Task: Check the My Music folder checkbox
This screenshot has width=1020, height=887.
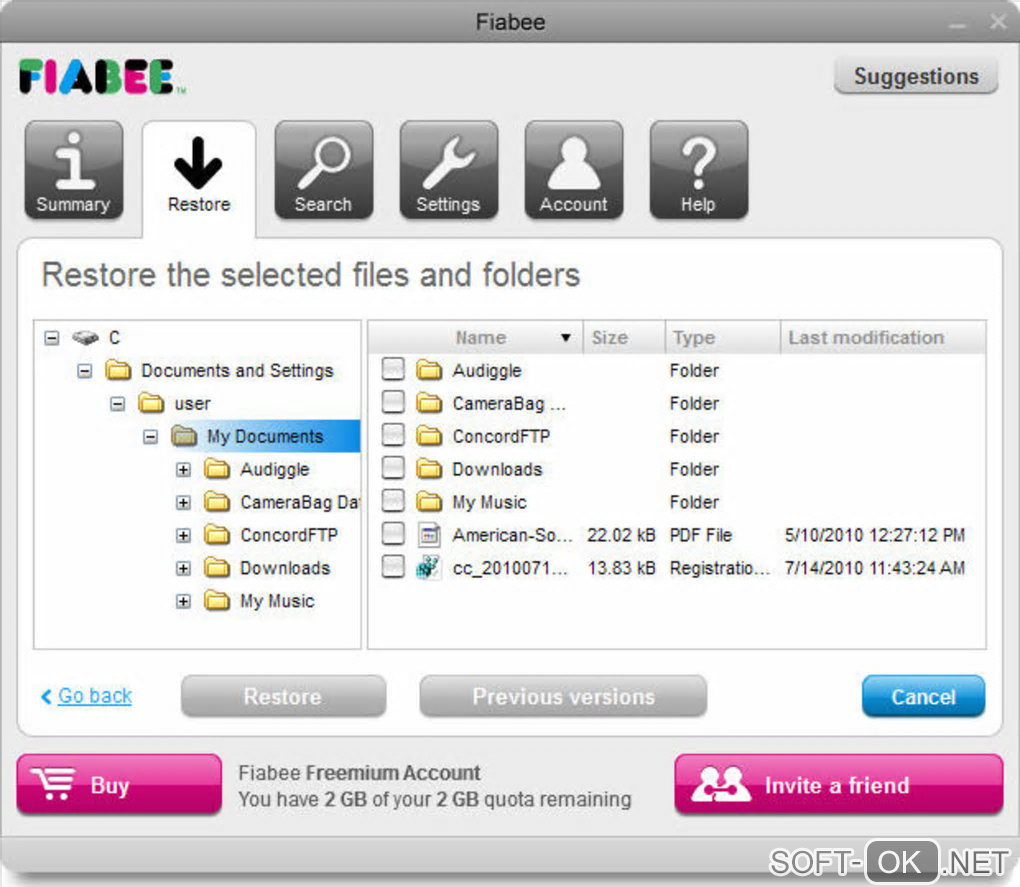Action: 393,501
